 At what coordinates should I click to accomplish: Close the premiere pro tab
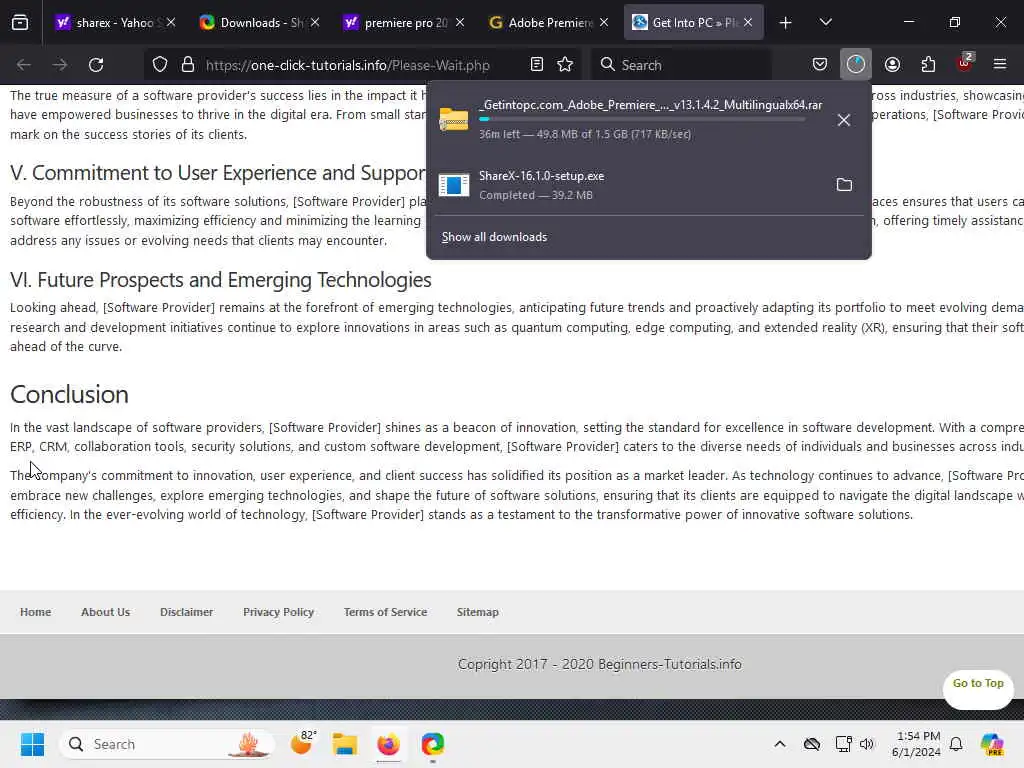click(460, 23)
